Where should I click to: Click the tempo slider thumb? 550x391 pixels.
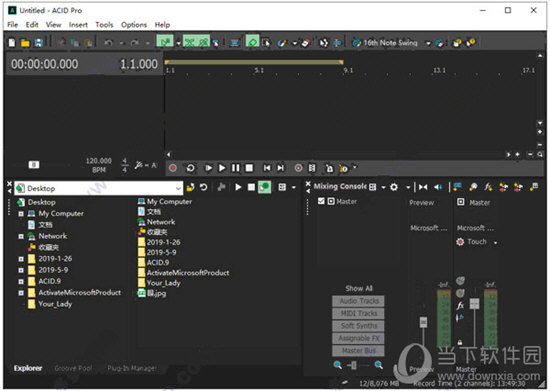click(x=34, y=164)
